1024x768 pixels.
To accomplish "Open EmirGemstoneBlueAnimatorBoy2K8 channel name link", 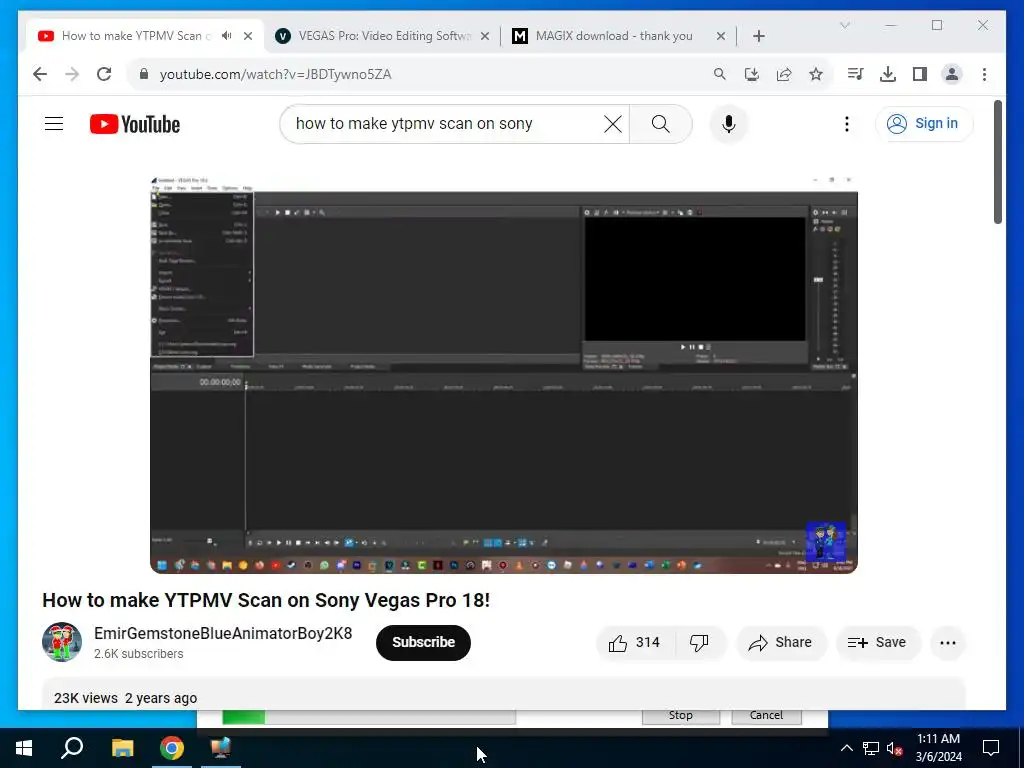I will click(x=223, y=633).
